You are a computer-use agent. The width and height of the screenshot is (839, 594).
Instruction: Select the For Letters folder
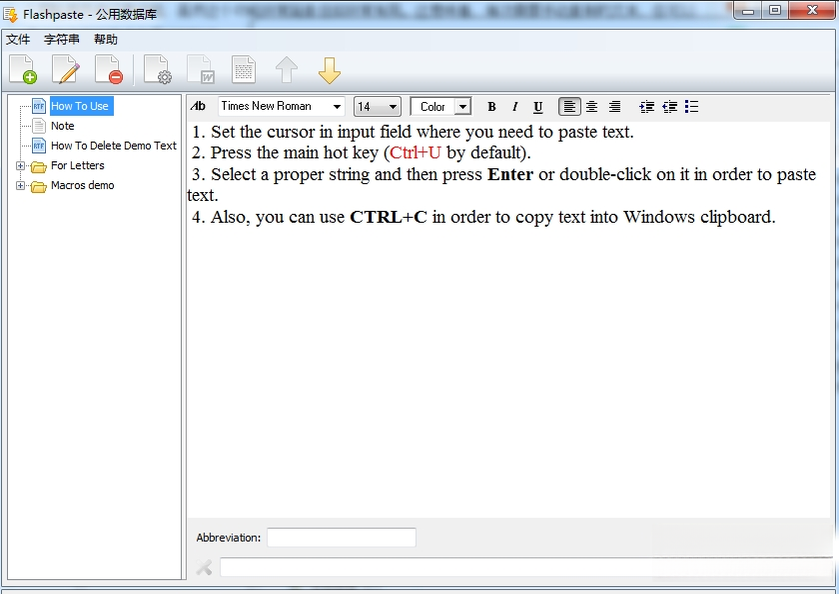click(x=78, y=165)
